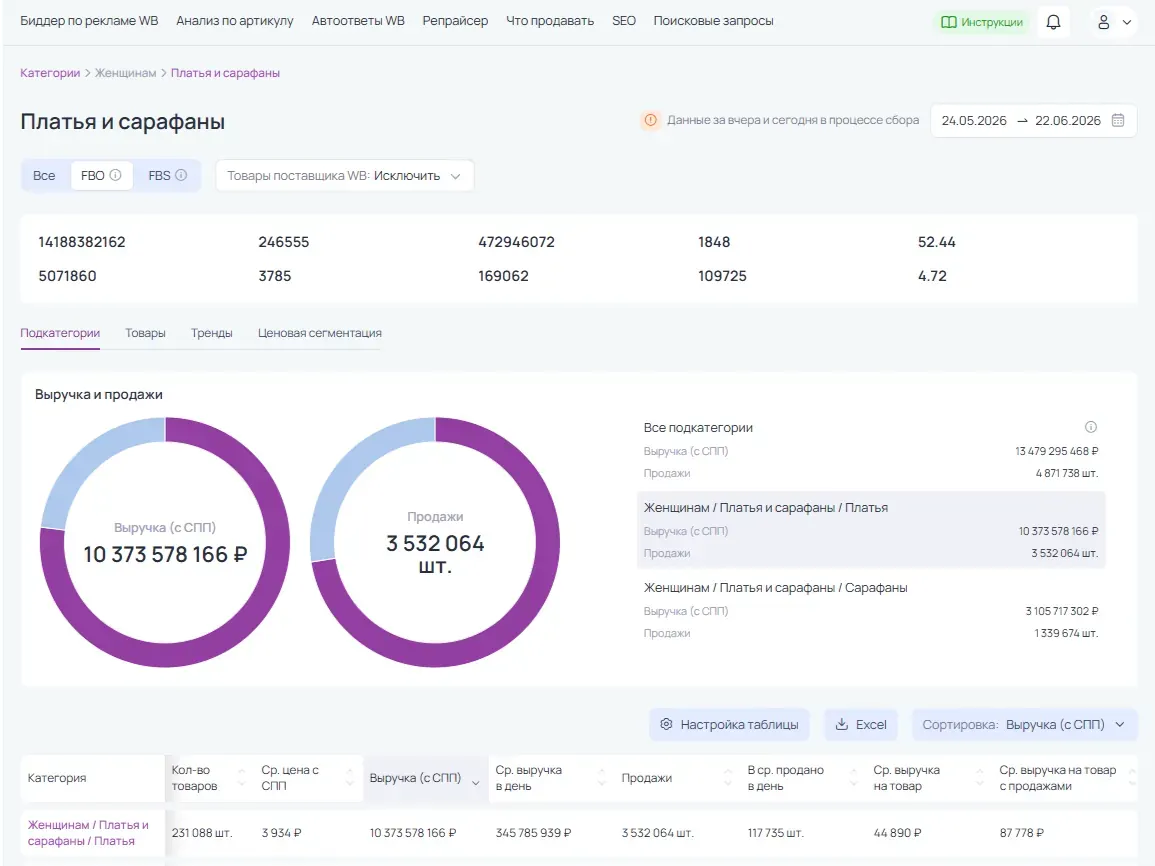Click the value 14188382162
This screenshot has width=1155, height=866.
click(x=82, y=242)
